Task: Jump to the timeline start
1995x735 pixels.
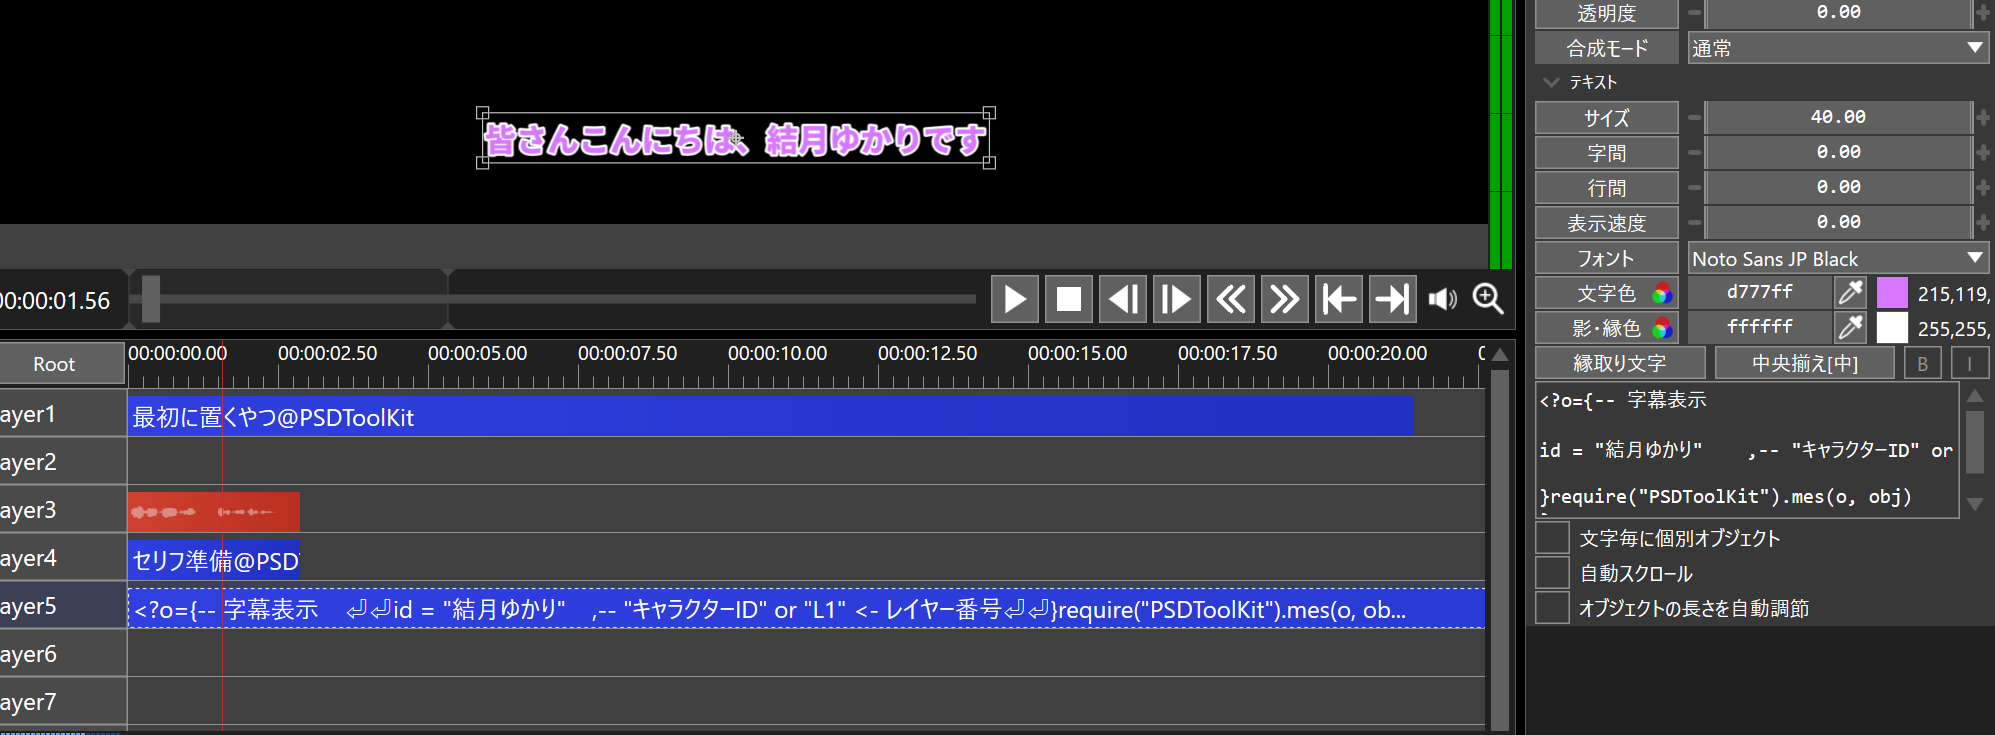Action: point(1339,299)
